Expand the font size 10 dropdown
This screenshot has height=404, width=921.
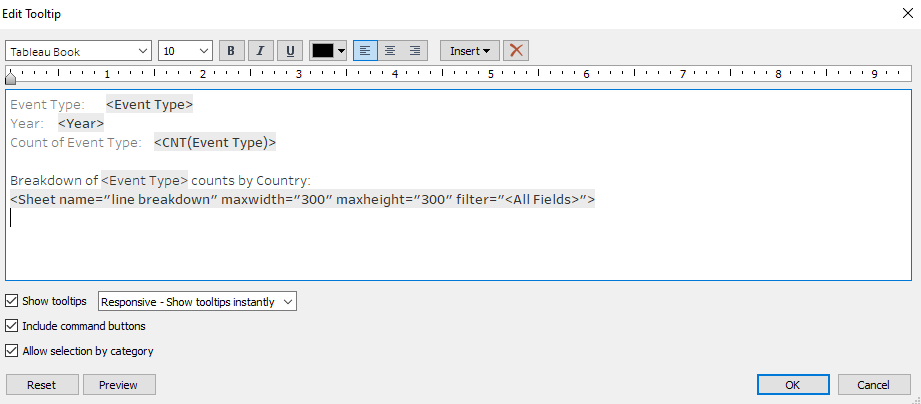pyautogui.click(x=186, y=51)
